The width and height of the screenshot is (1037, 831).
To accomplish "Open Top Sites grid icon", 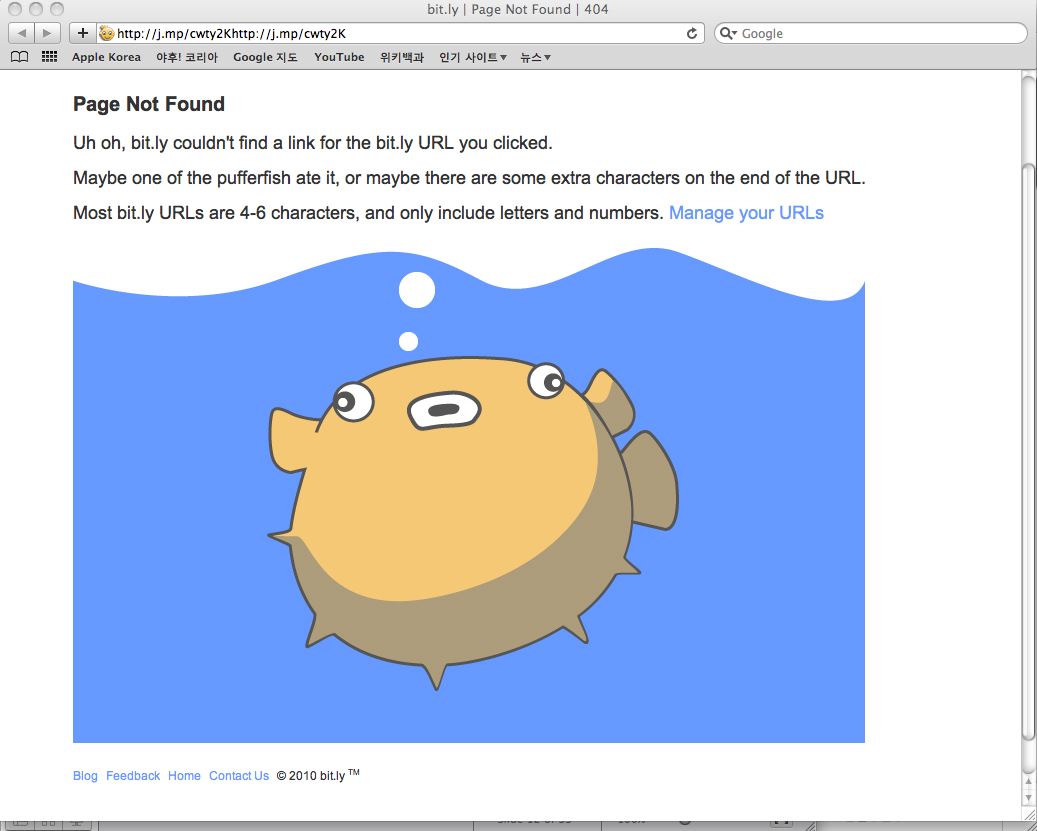I will point(49,57).
